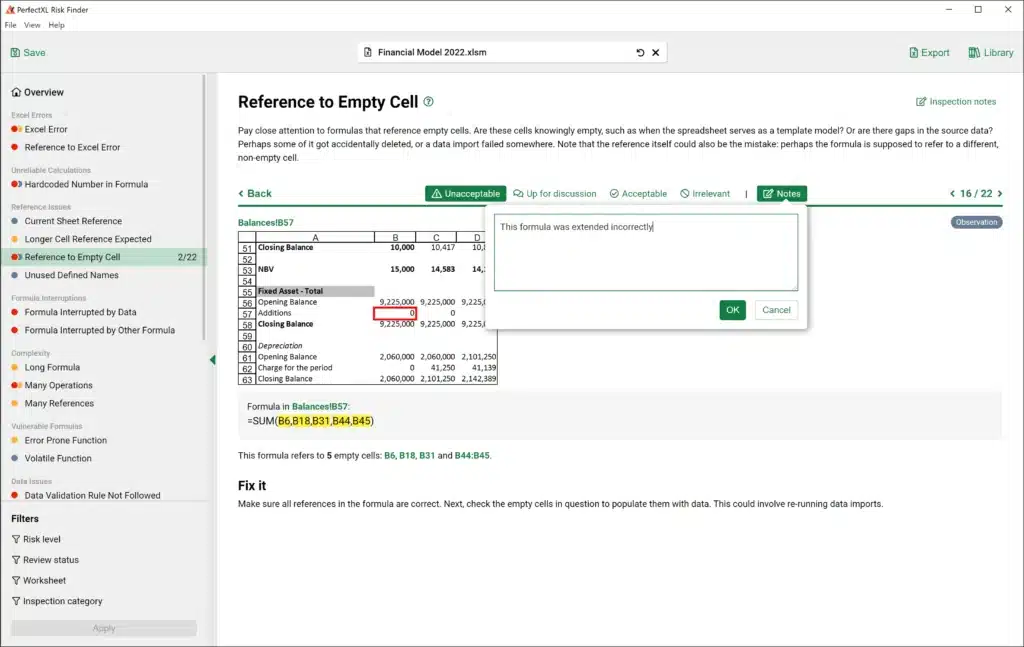Image resolution: width=1024 pixels, height=647 pixels.
Task: Expand the Worksheet filter
Action: coord(39,580)
